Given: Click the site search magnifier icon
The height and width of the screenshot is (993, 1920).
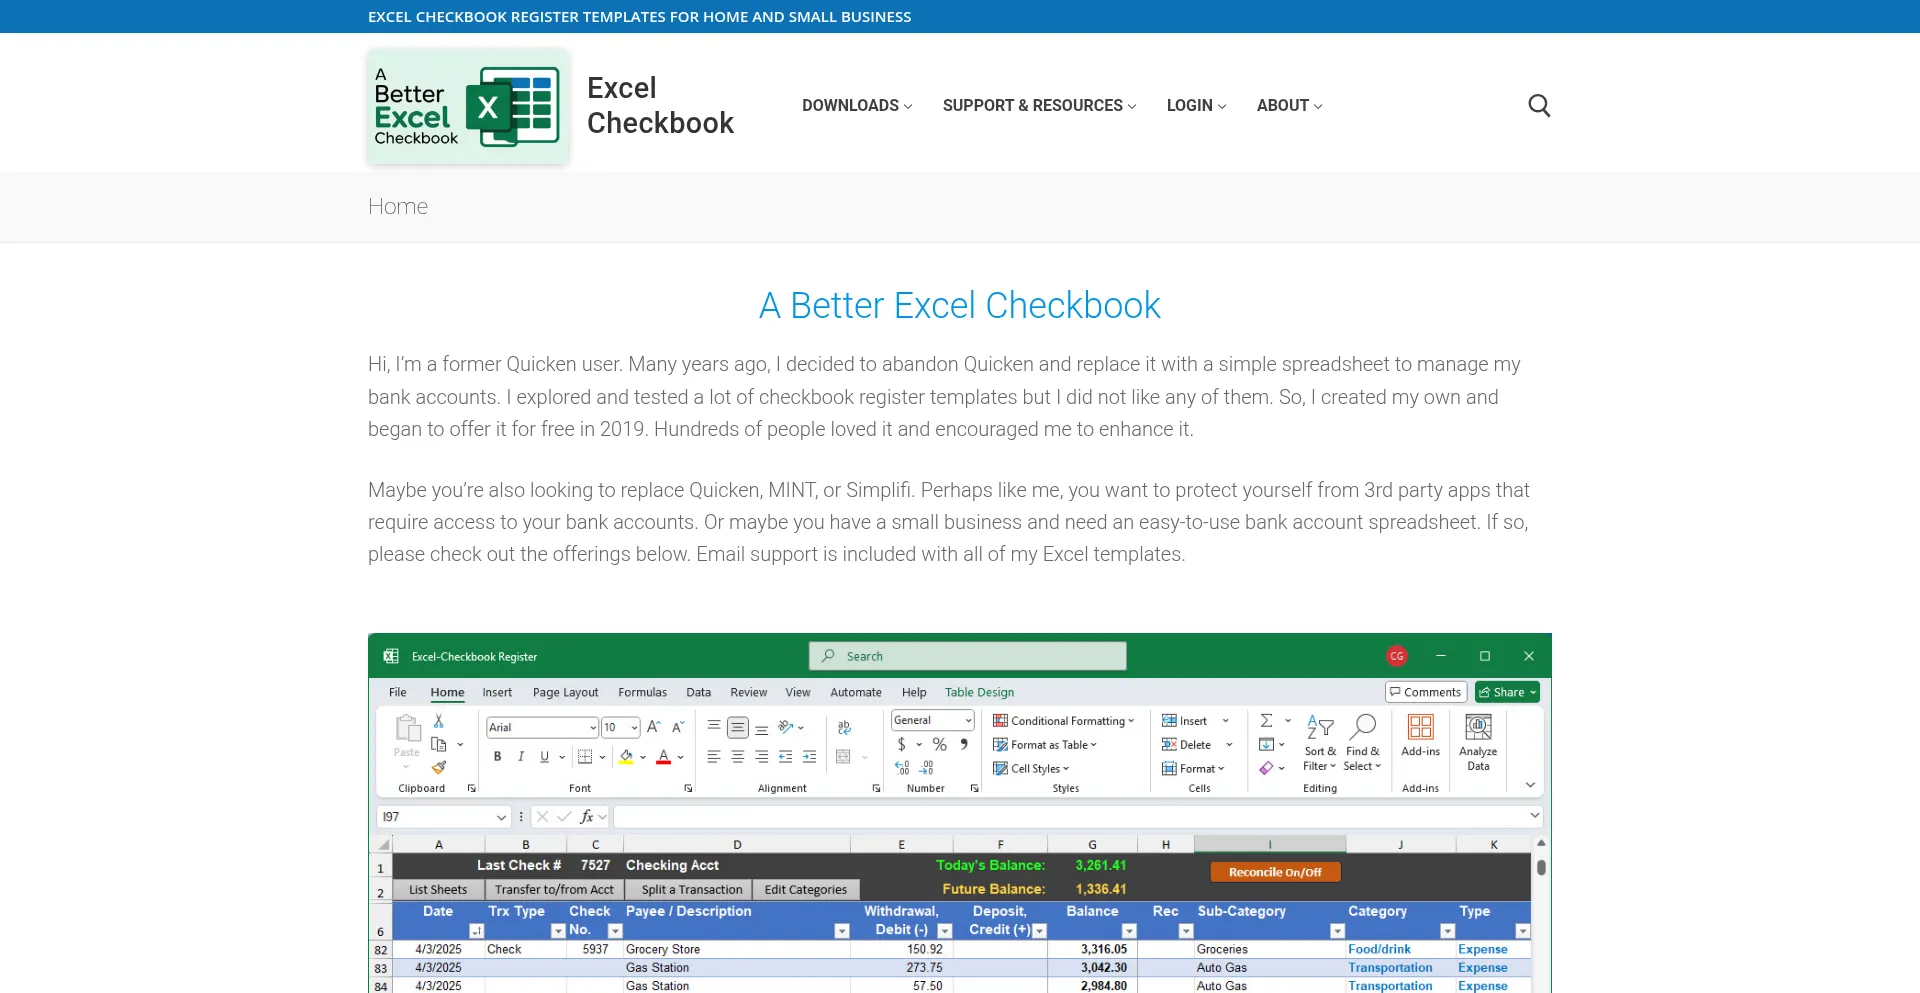Looking at the screenshot, I should click(x=1539, y=105).
